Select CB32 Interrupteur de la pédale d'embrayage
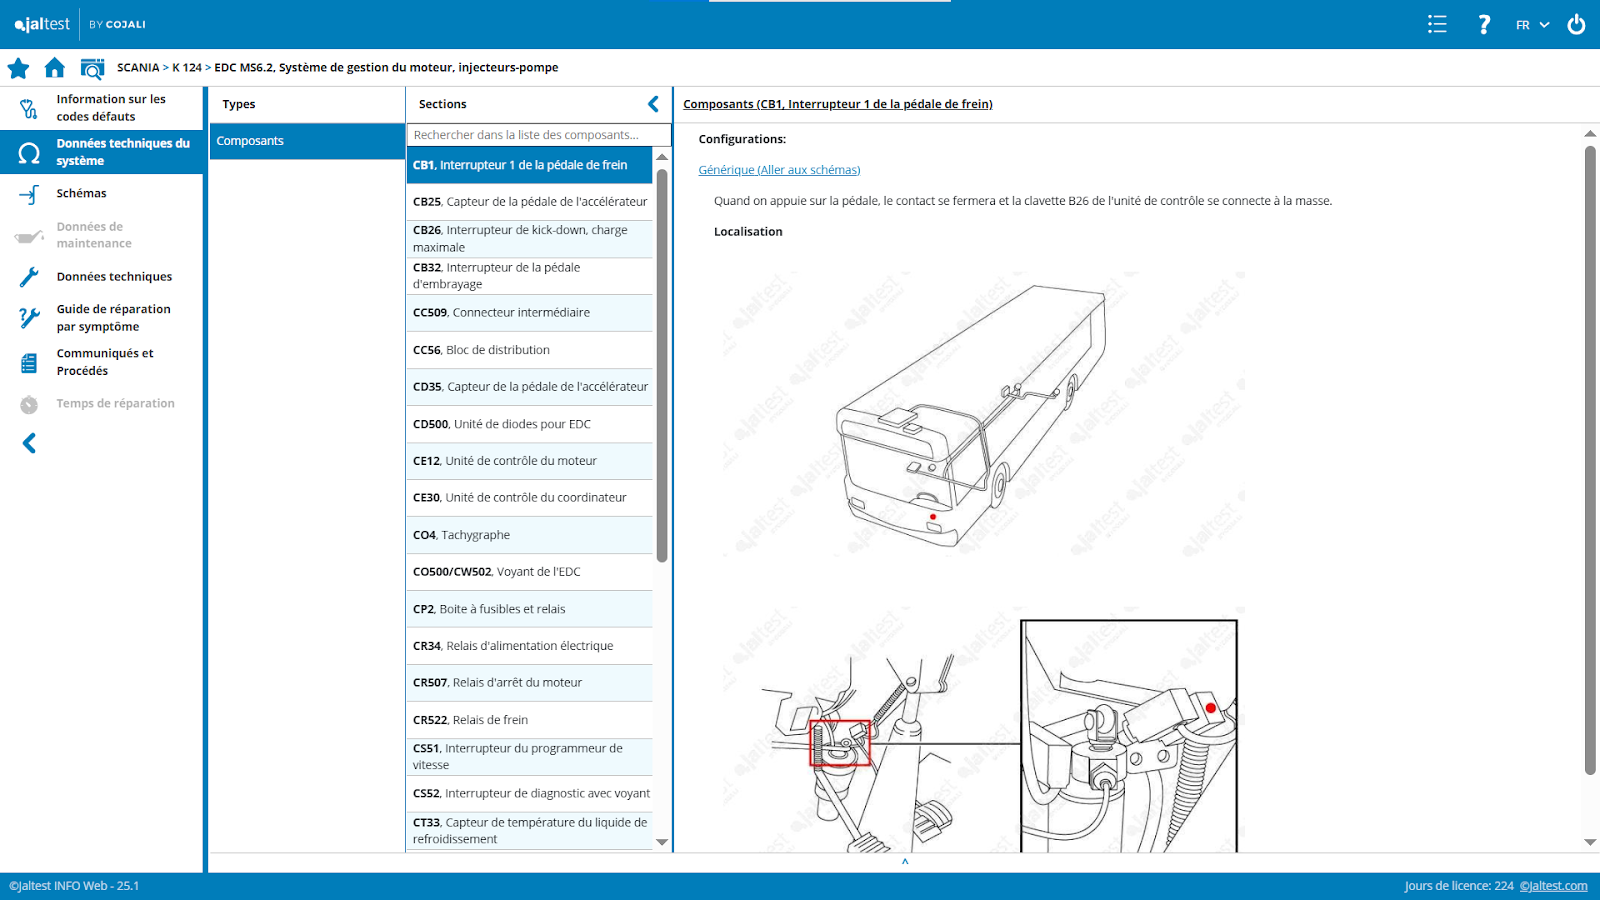The image size is (1600, 900). [530, 276]
